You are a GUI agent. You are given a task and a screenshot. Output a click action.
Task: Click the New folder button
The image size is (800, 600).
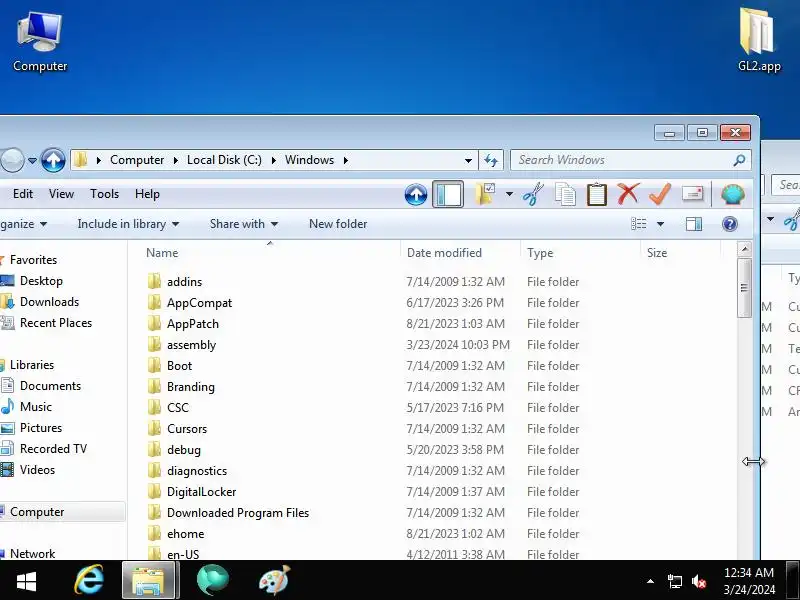point(338,224)
